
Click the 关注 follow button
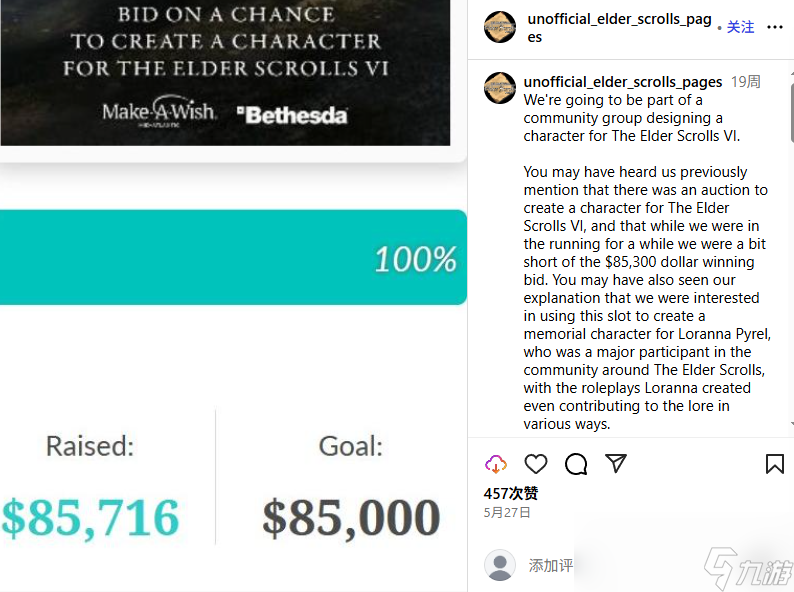pos(740,27)
